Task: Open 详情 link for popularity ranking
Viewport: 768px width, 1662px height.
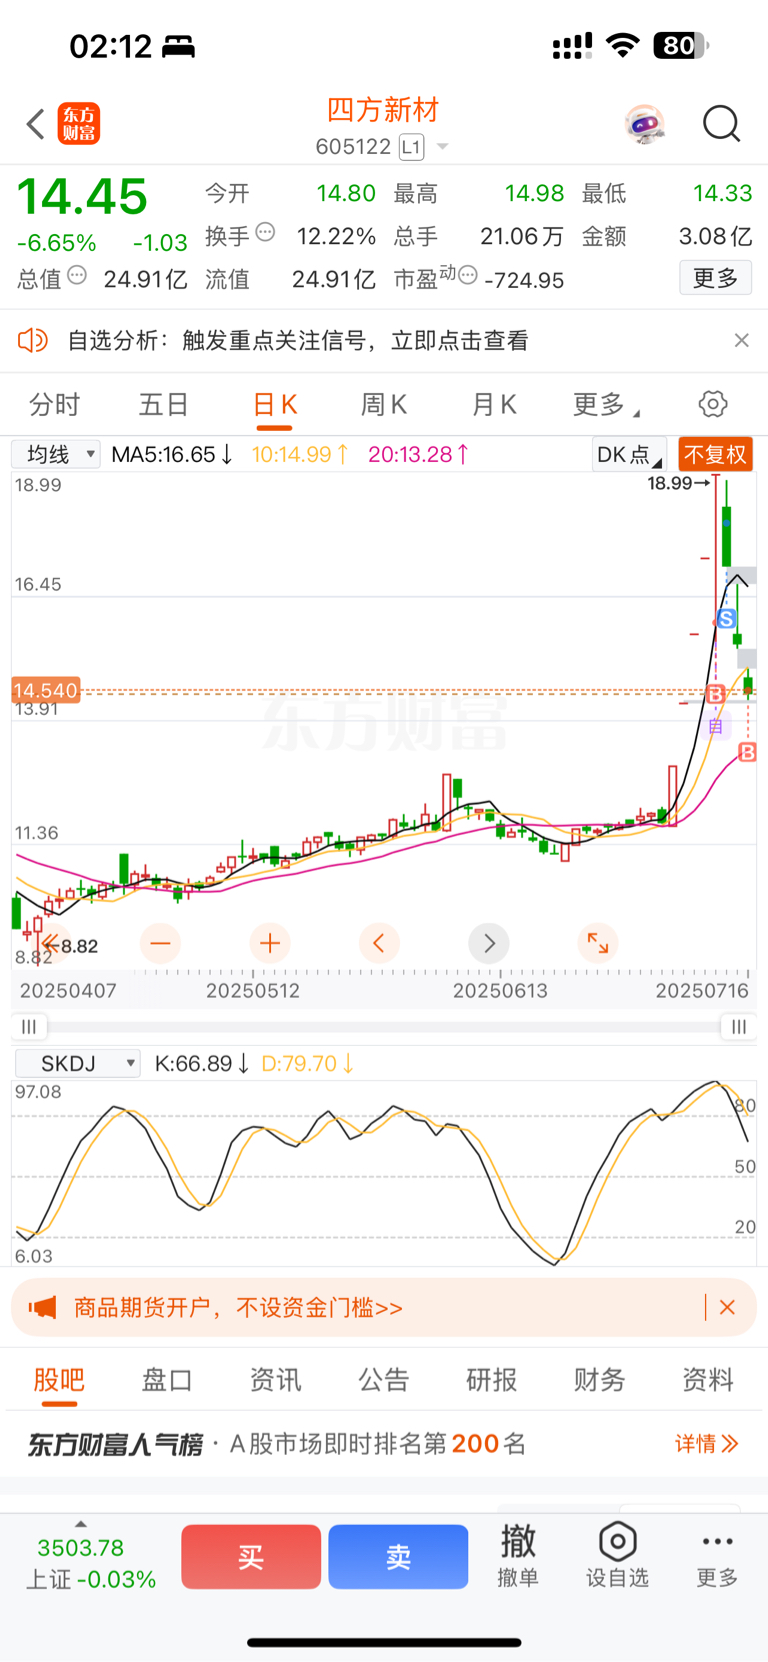Action: click(x=706, y=1443)
